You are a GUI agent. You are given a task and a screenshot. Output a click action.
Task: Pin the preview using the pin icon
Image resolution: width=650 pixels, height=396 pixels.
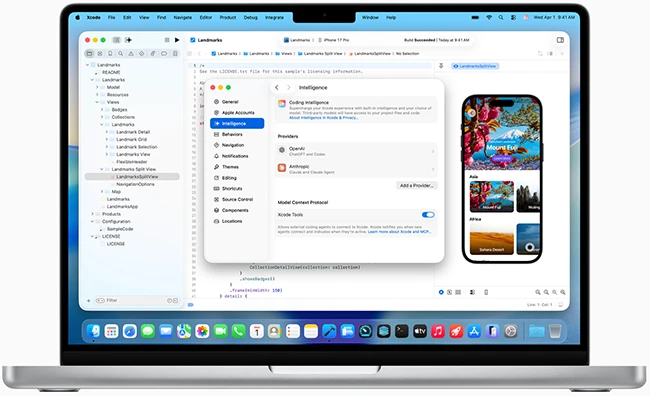coord(441,66)
